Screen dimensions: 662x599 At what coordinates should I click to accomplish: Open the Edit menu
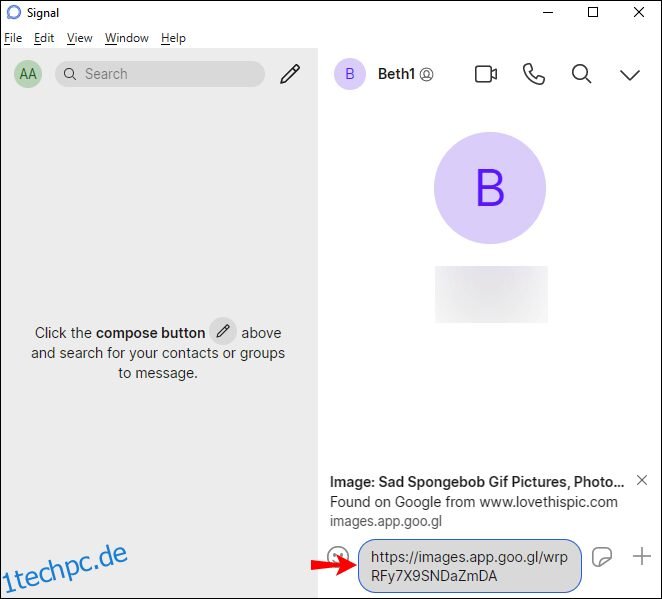(x=44, y=38)
